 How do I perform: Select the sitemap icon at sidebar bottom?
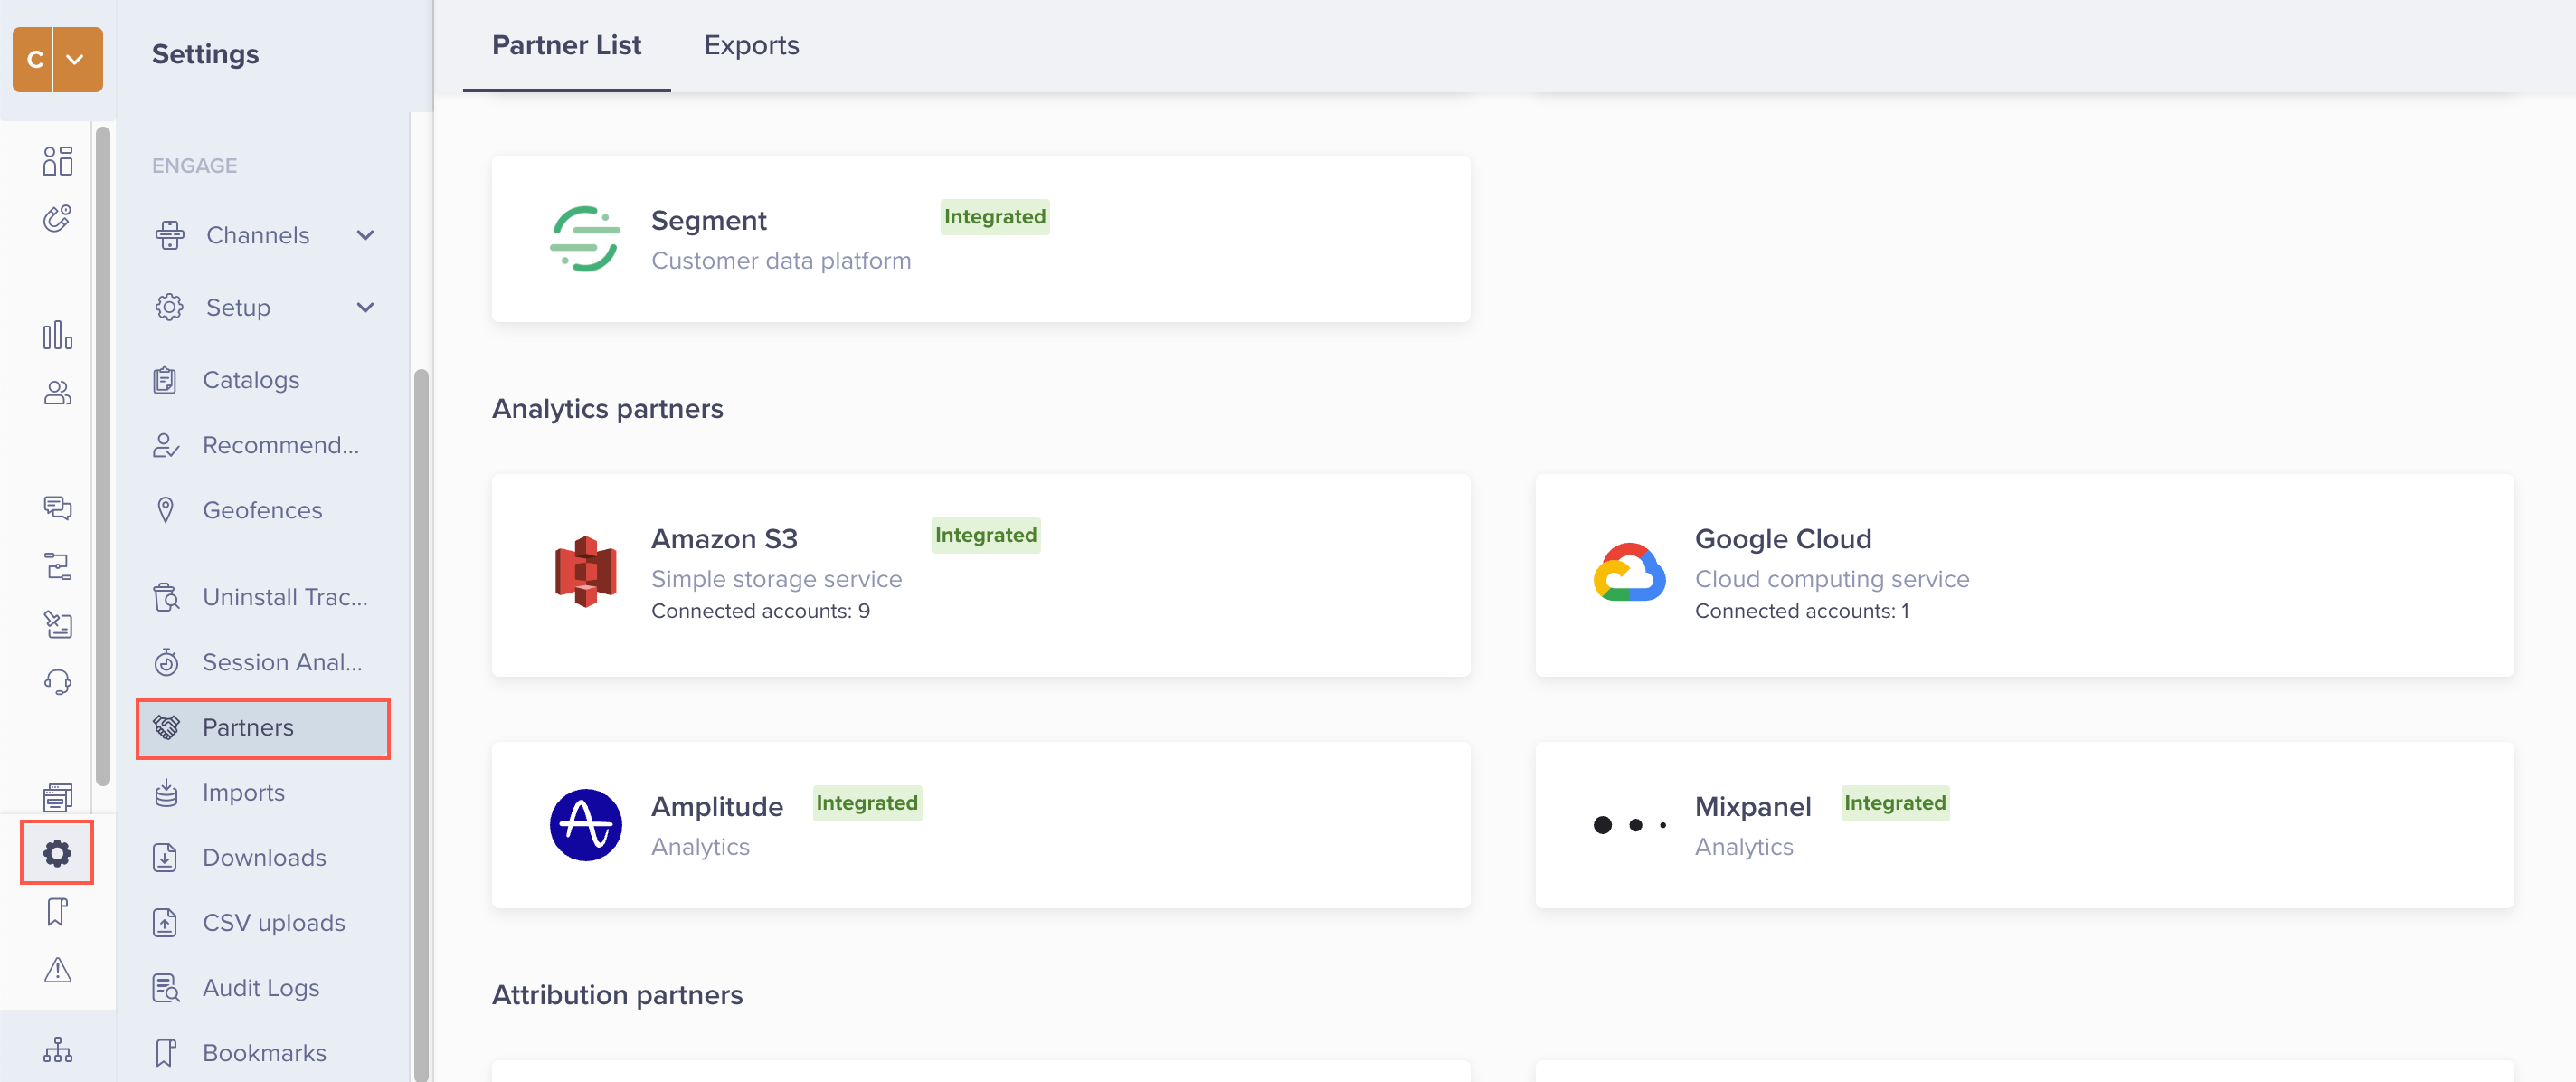point(57,1050)
